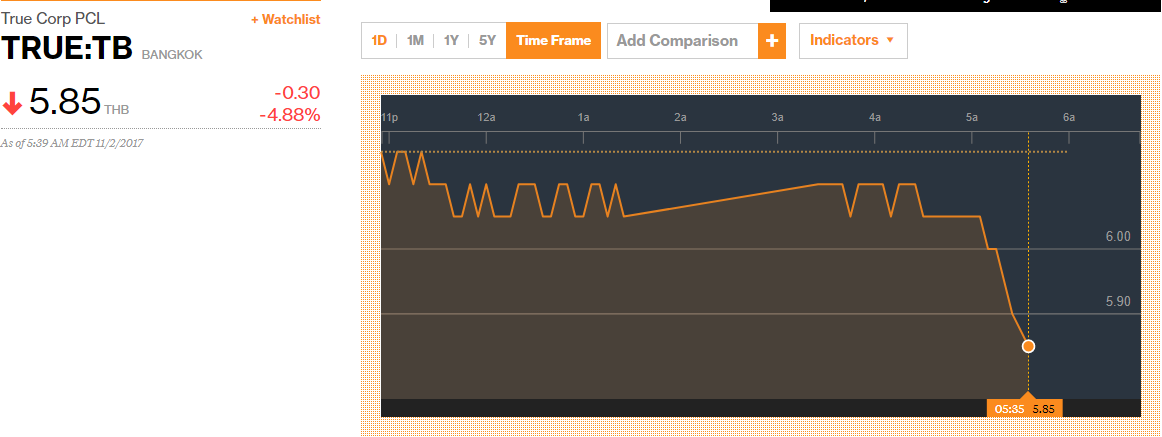Image resolution: width=1162 pixels, height=437 pixels.
Task: Click the 3a label on time axis
Action: (777, 117)
